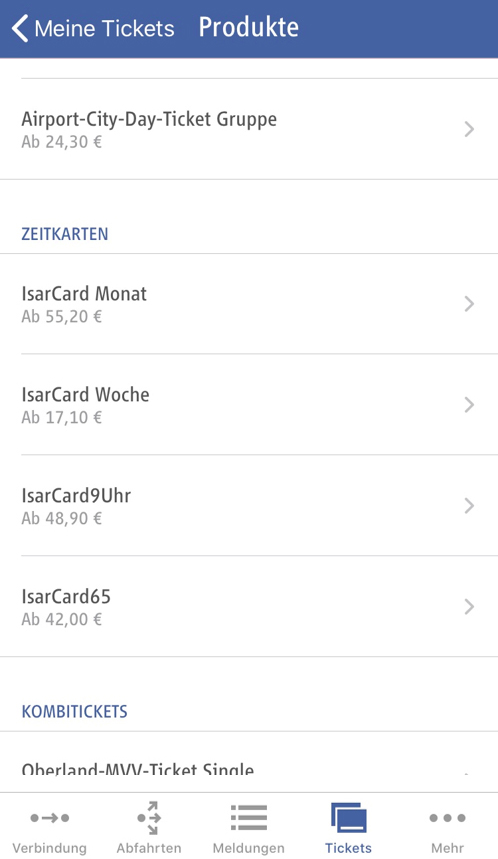This screenshot has height=859, width=498.
Task: Tap the back arrow icon in the header
Action: pyautogui.click(x=20, y=28)
